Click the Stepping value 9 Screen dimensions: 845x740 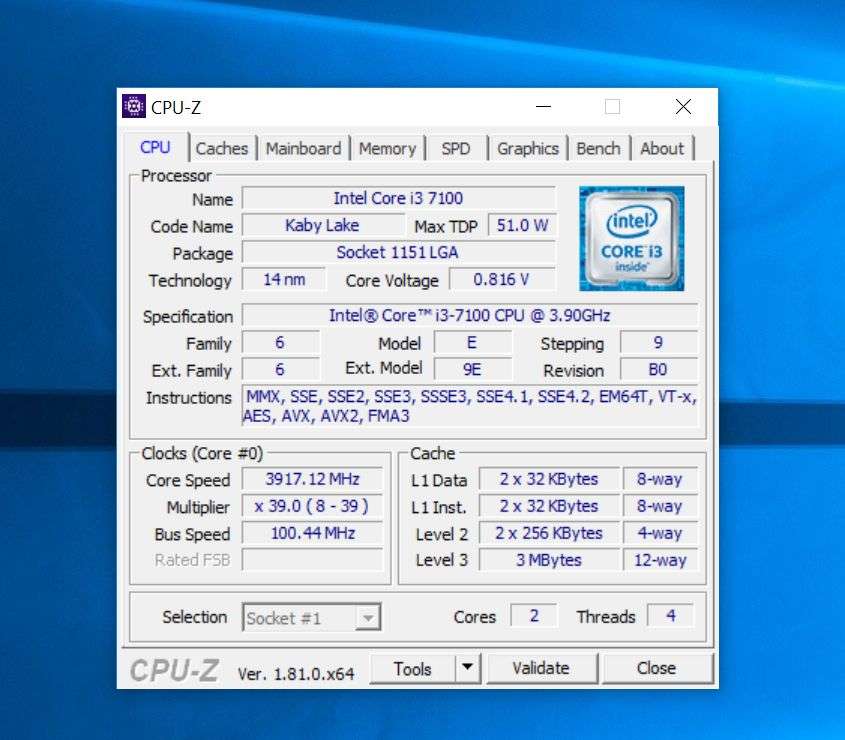pyautogui.click(x=659, y=343)
